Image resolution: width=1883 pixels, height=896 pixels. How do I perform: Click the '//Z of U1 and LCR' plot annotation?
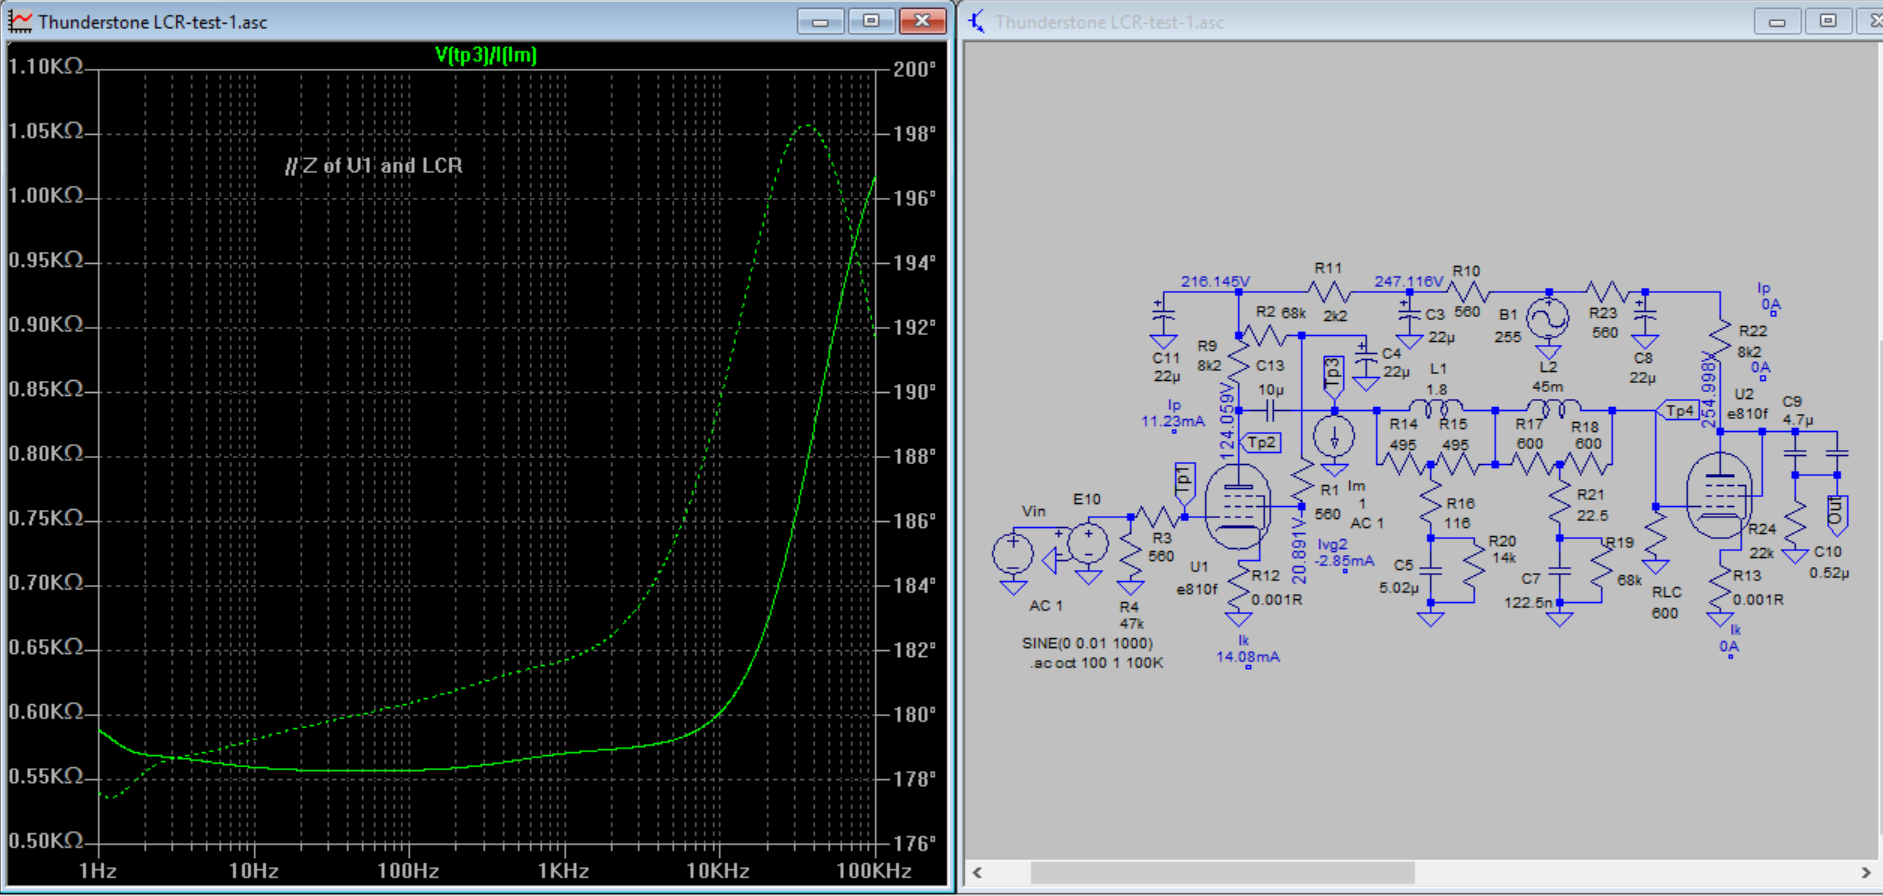click(373, 165)
